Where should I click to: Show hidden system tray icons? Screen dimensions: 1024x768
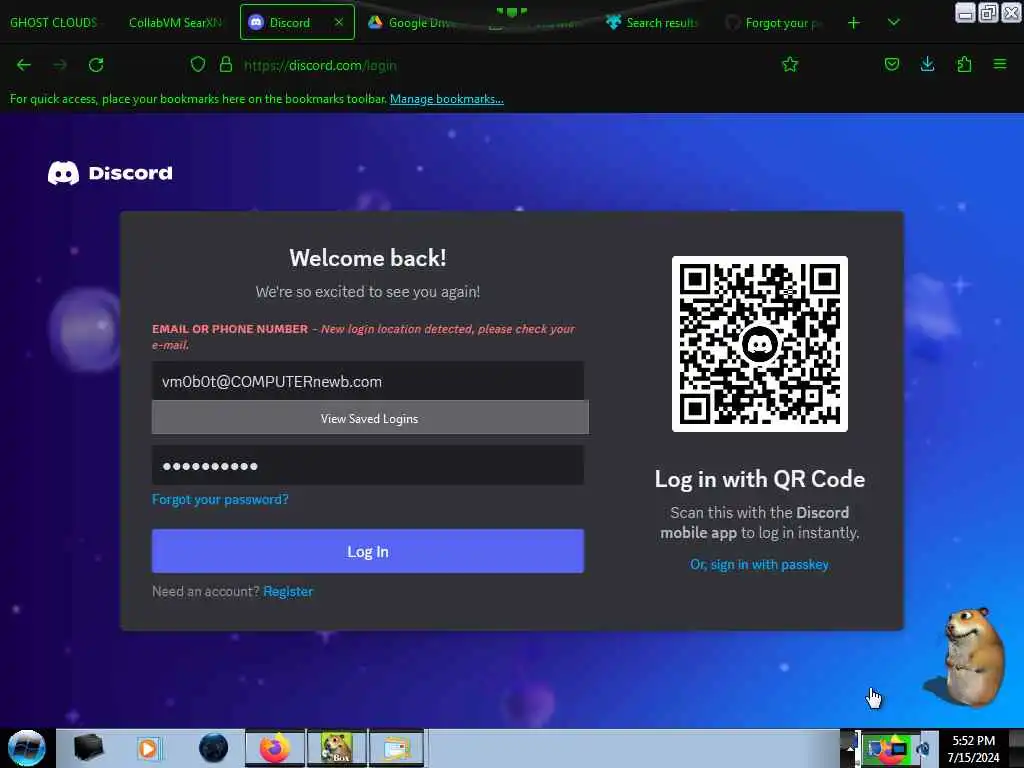pos(850,748)
